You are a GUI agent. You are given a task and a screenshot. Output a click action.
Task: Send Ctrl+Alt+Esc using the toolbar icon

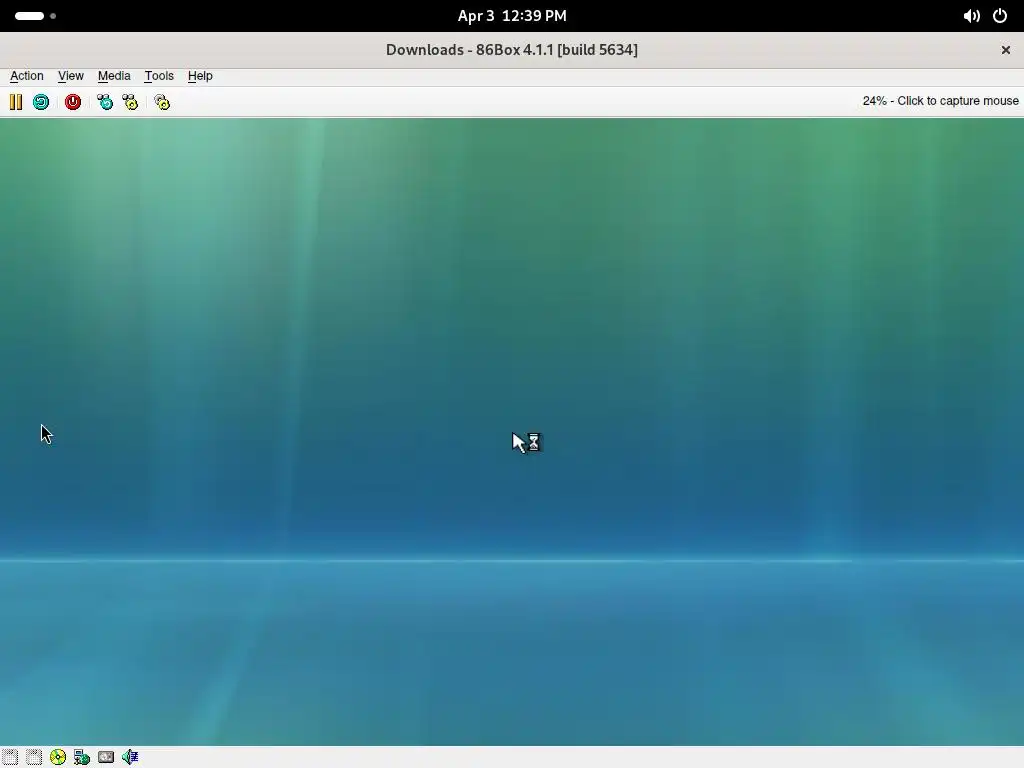pos(130,102)
